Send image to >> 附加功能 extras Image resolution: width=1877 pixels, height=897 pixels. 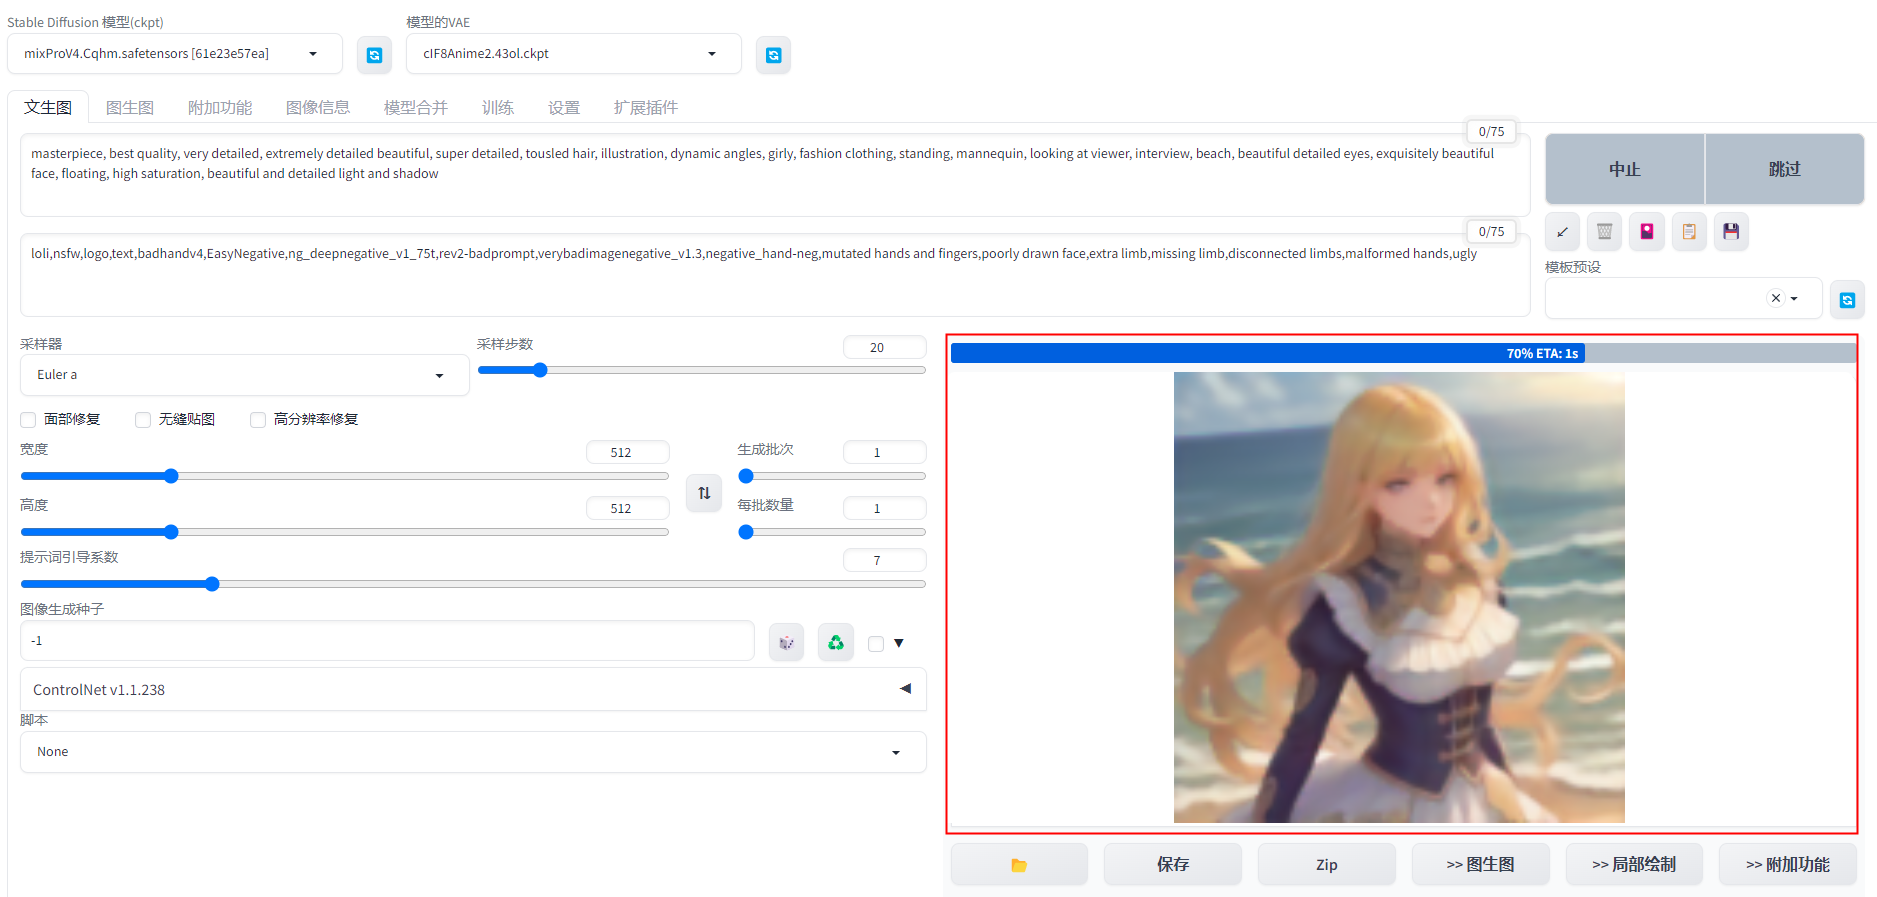1788,864
